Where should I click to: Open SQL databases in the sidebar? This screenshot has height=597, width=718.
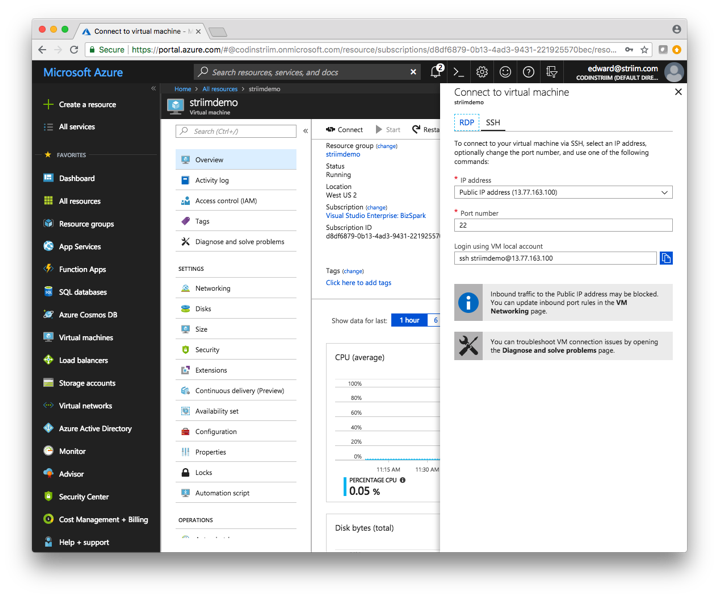point(82,292)
